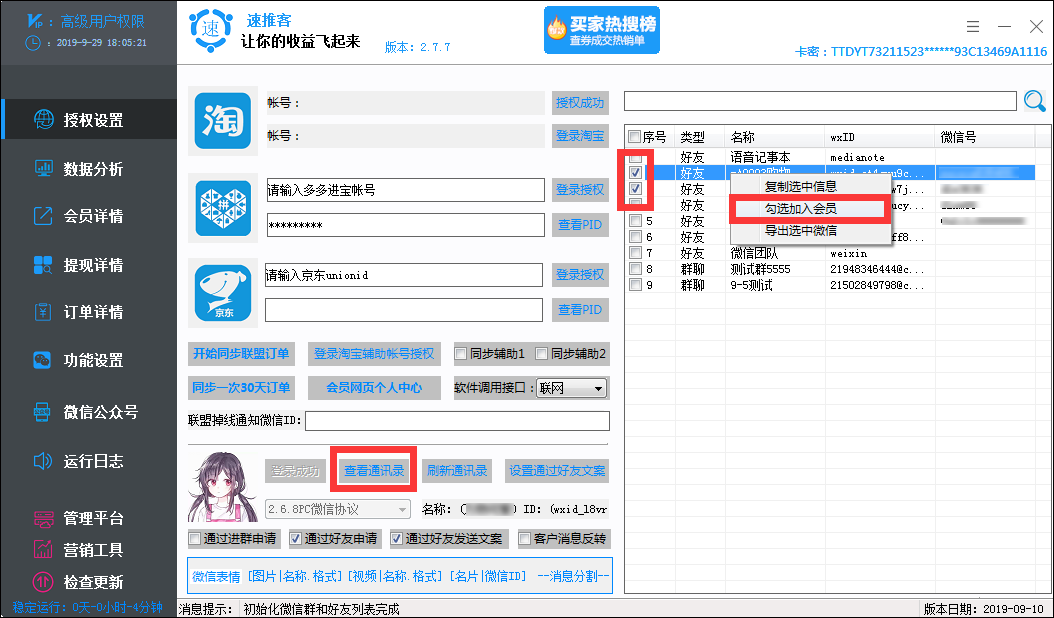
Task: Choose 复制选中信息 in the context menu
Action: pyautogui.click(x=801, y=186)
